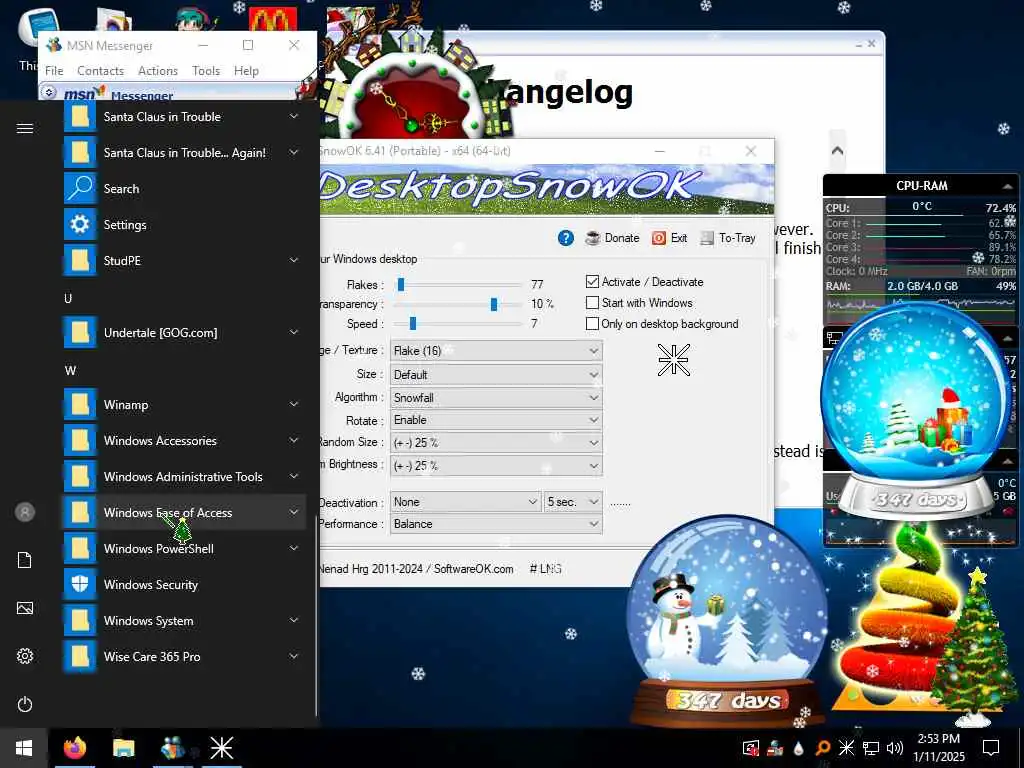Expand Windows System folder
The width and height of the screenshot is (1024, 768).
coord(183,620)
